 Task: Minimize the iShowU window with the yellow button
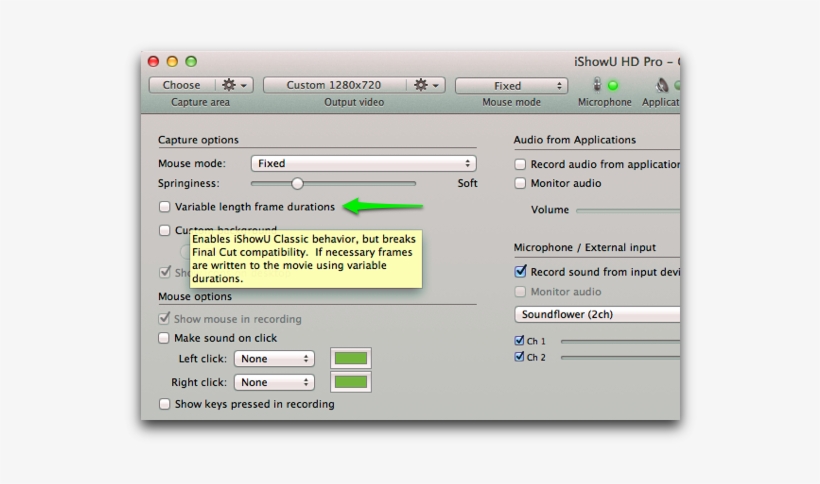[172, 62]
